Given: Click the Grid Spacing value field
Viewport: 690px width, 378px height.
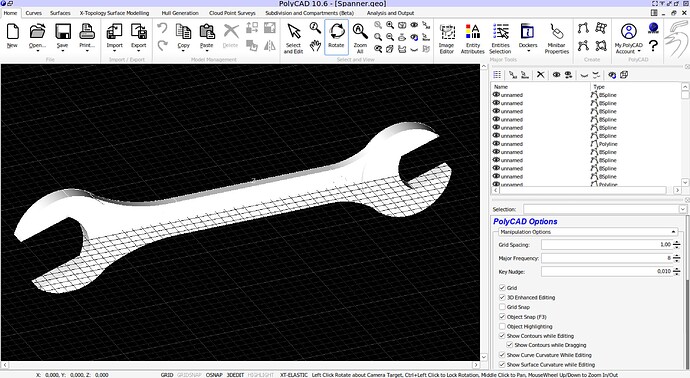Looking at the screenshot, I should [607, 245].
